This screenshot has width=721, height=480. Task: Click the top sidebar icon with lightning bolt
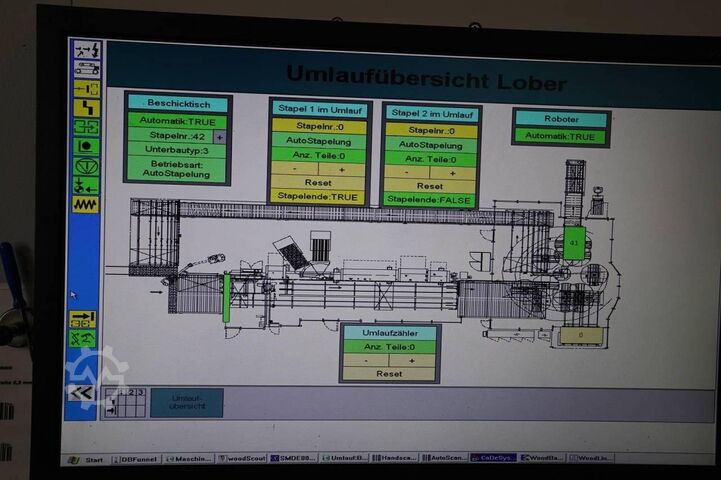[x=87, y=50]
